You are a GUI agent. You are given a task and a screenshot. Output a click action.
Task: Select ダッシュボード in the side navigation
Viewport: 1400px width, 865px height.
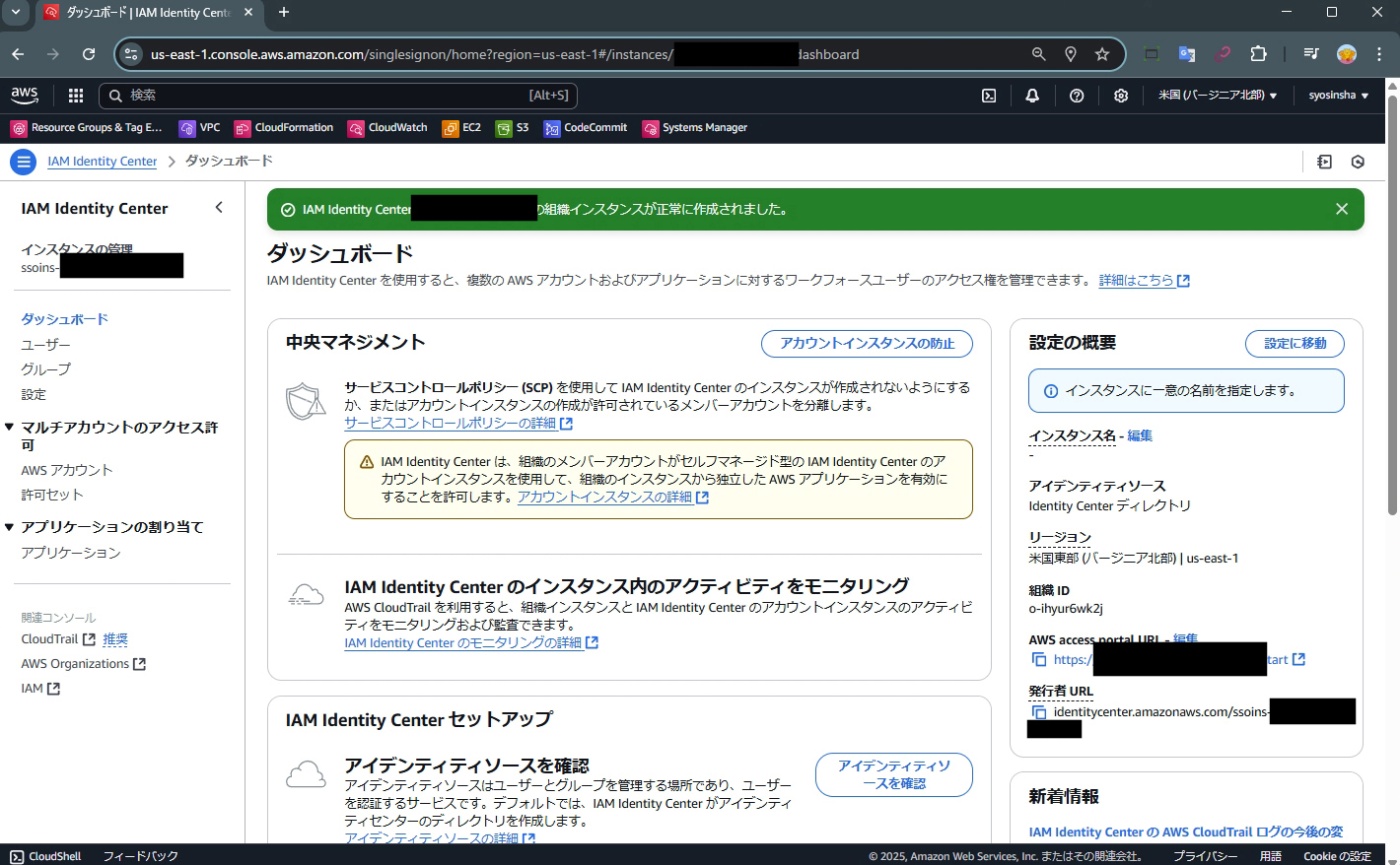click(65, 319)
